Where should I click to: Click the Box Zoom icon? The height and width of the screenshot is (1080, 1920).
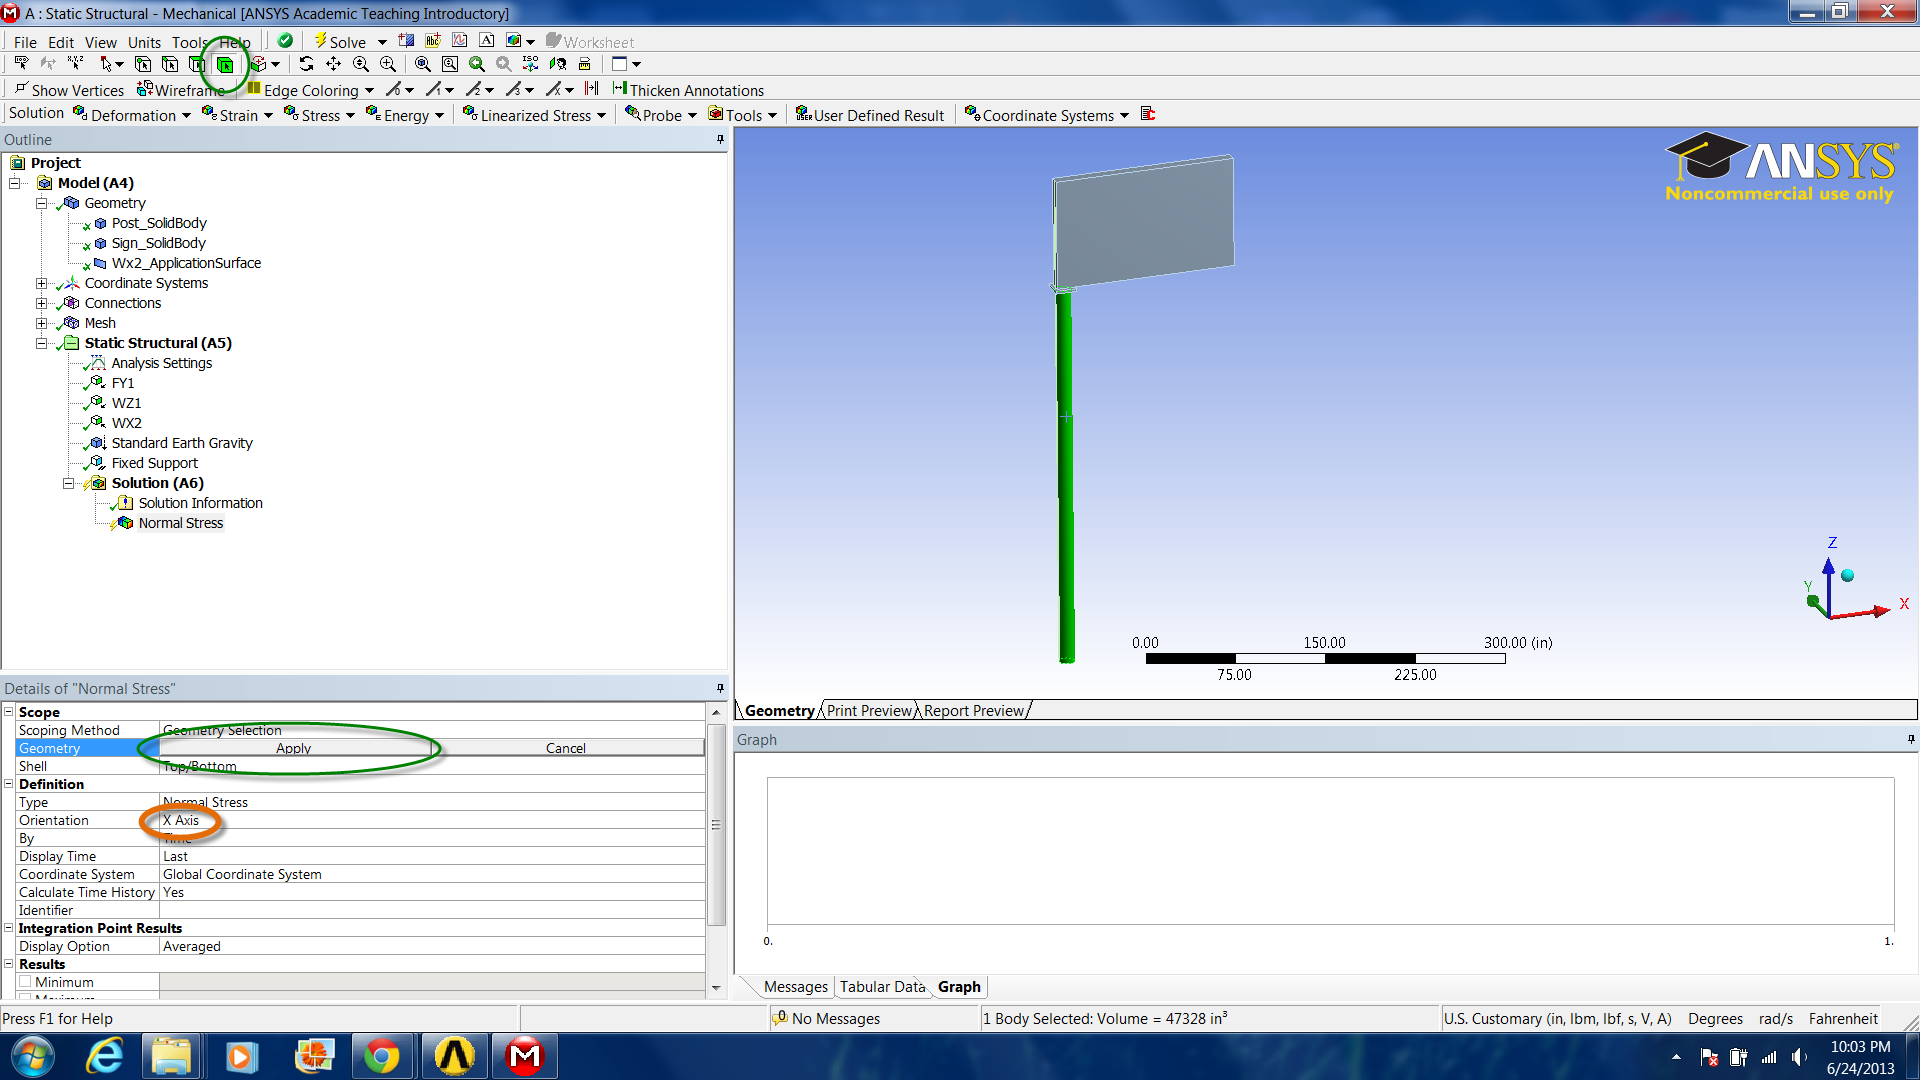450,64
